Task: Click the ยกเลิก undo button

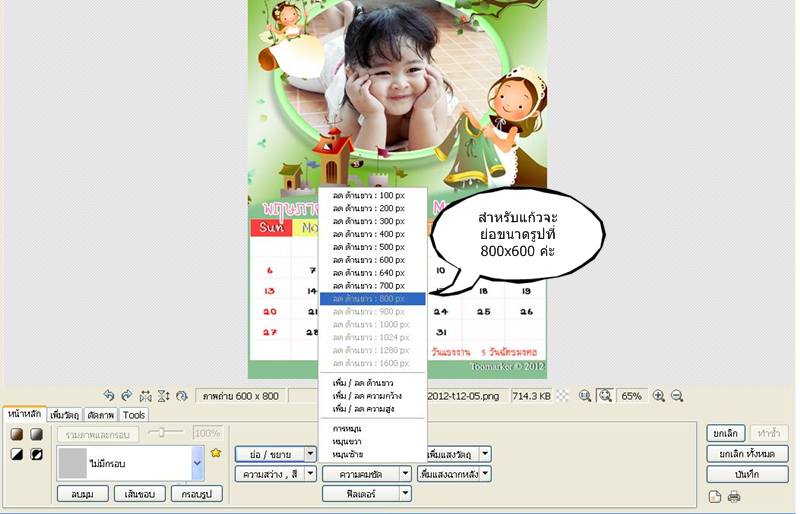Action: 726,433
